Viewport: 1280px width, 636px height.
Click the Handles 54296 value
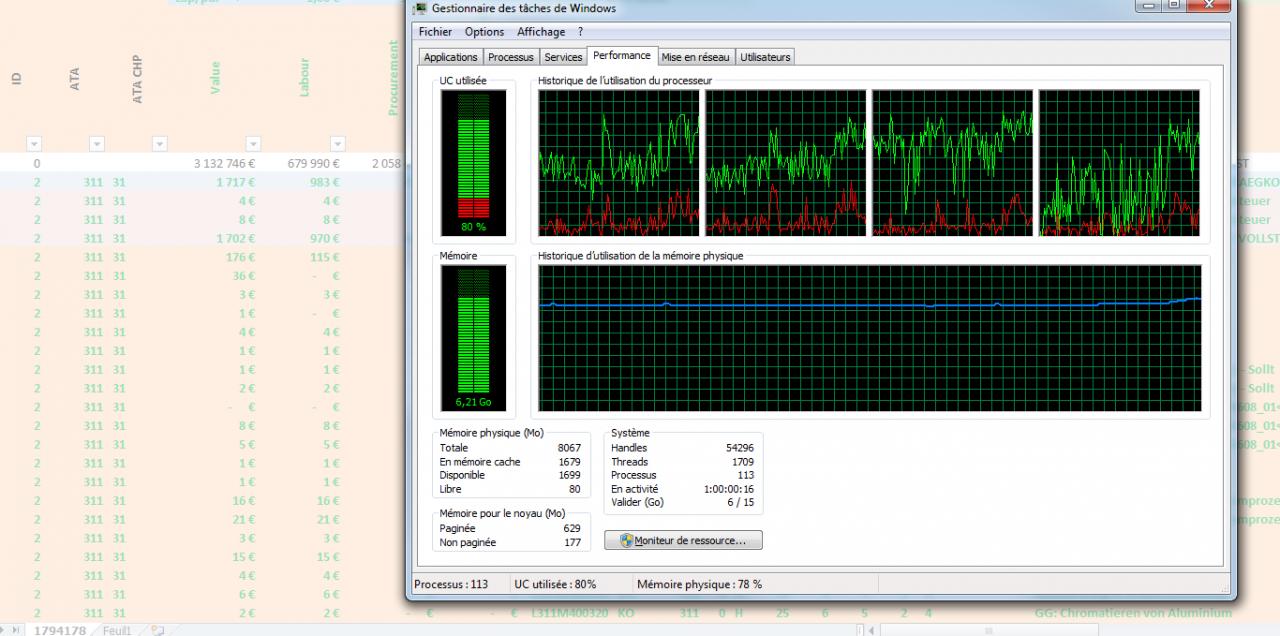coord(740,448)
